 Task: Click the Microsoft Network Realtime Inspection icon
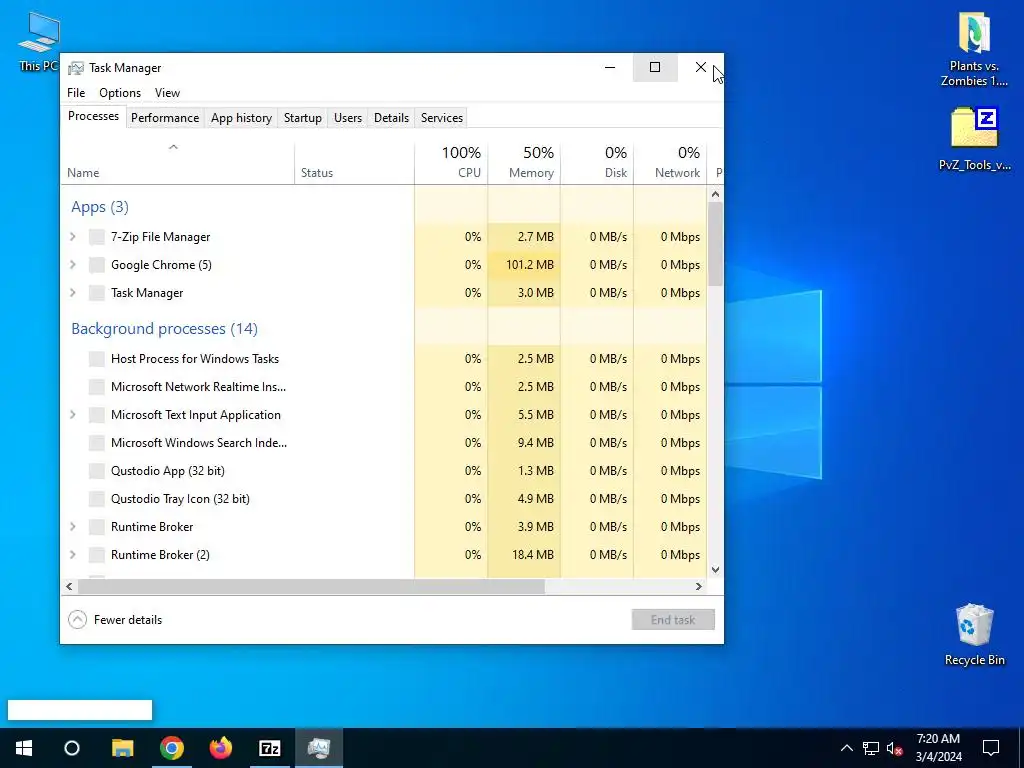coord(97,387)
